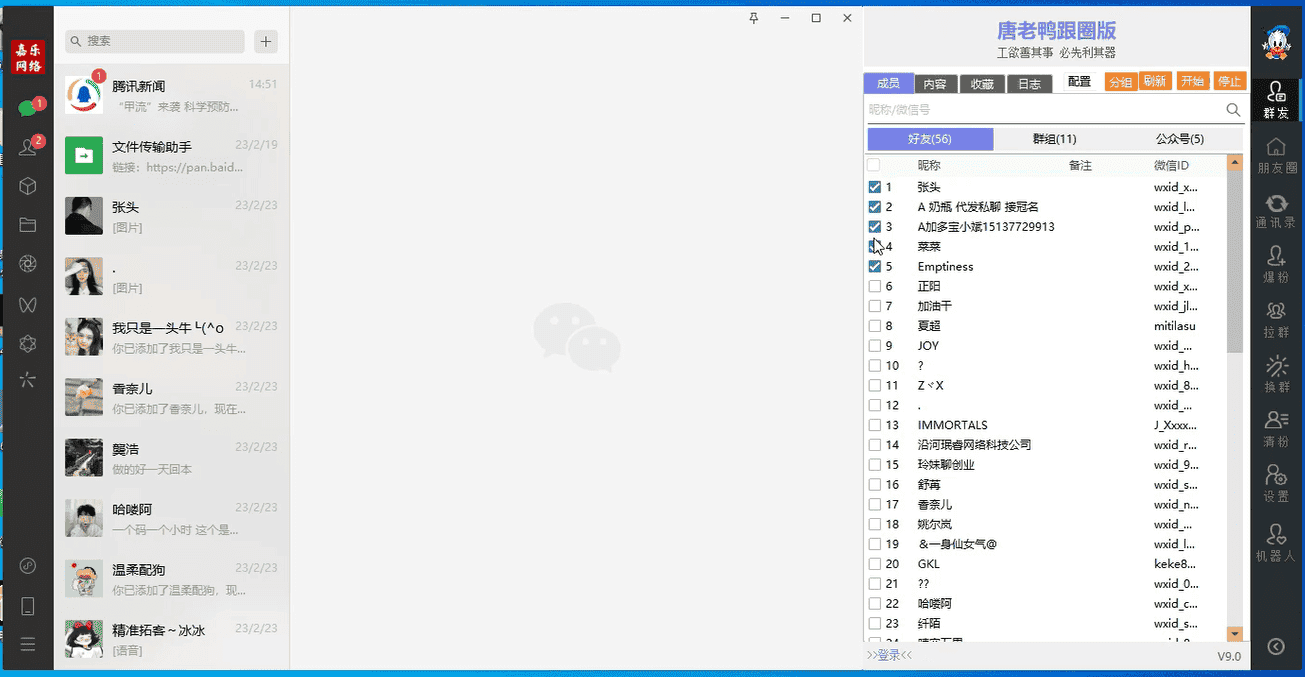The width and height of the screenshot is (1305, 677).
Task: Check the box for JOY
Action: click(x=874, y=345)
